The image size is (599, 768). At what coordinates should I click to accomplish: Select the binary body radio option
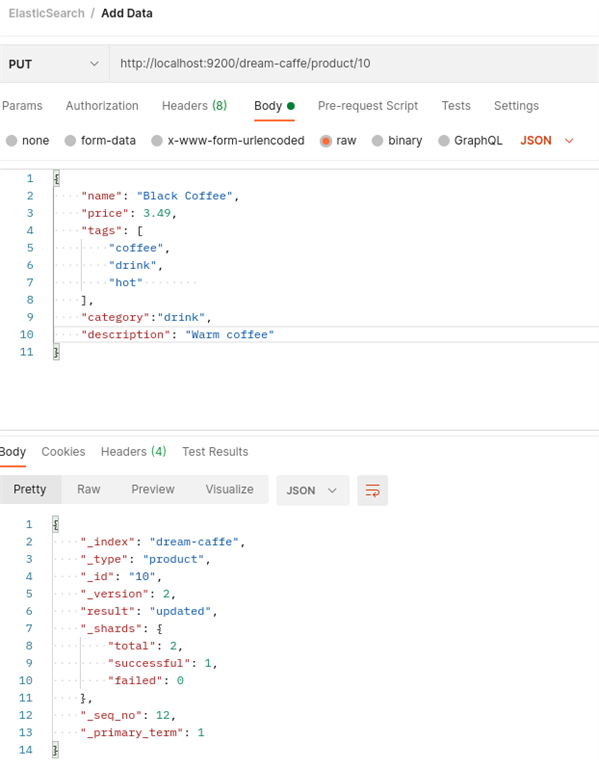coord(377,141)
